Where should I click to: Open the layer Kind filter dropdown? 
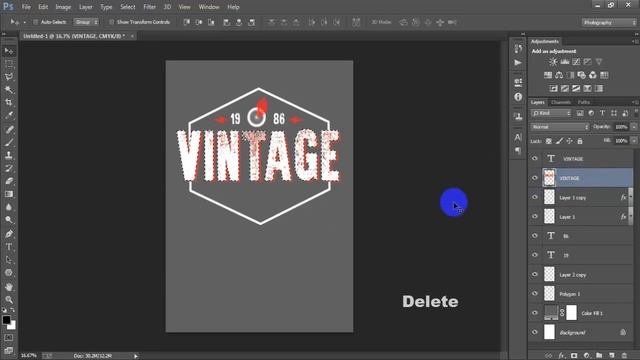pos(551,113)
